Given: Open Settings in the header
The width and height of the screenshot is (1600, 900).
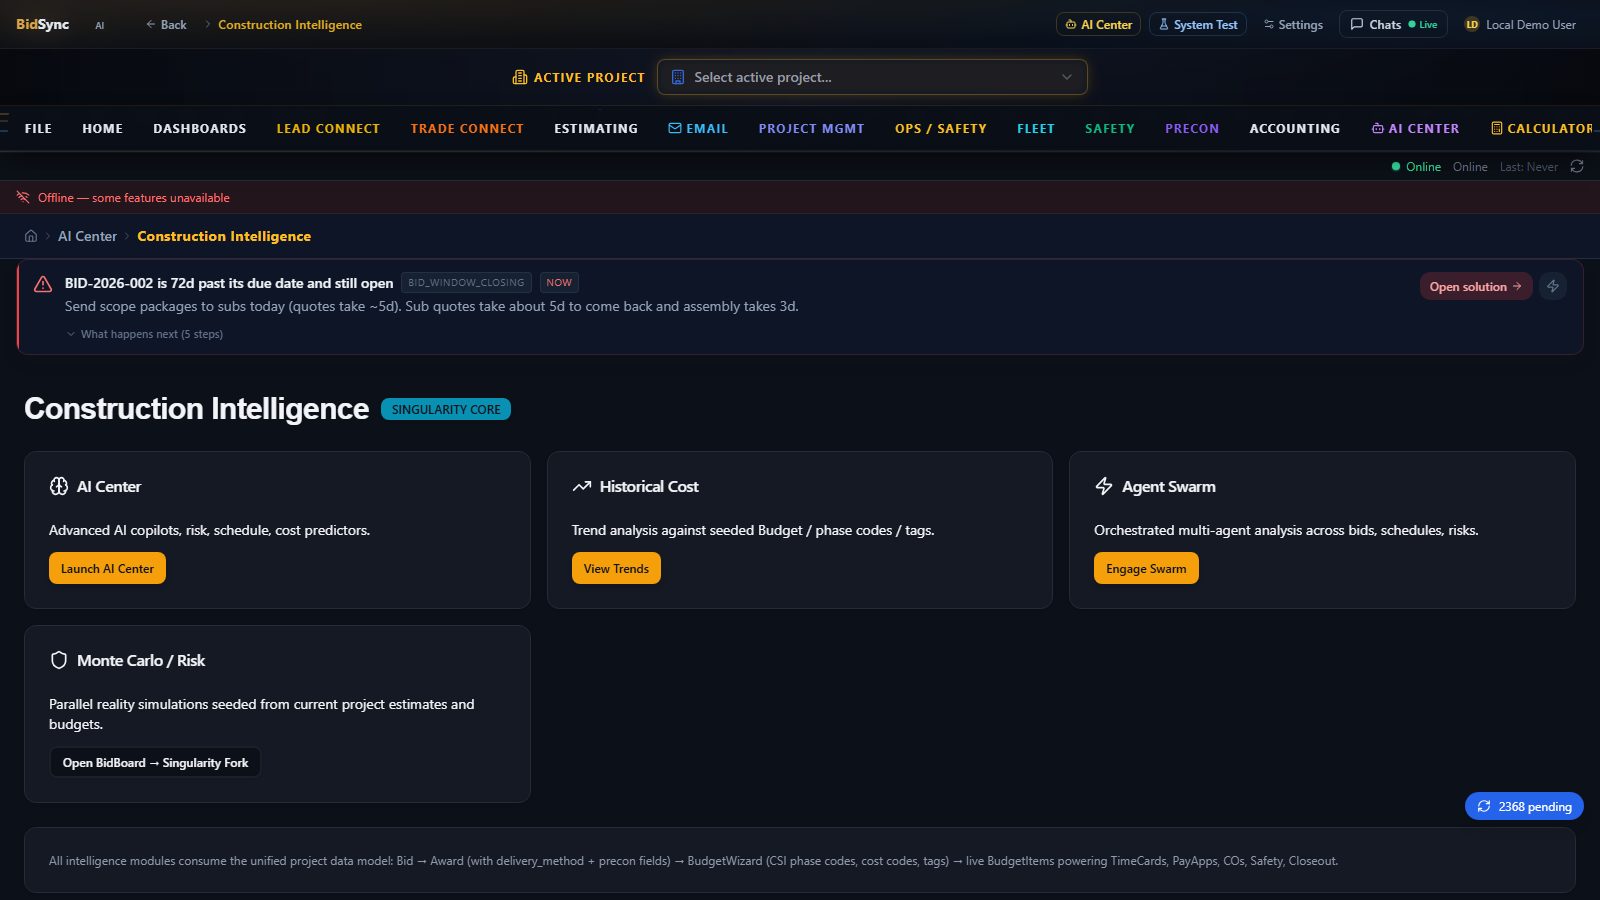Looking at the screenshot, I should point(1293,24).
